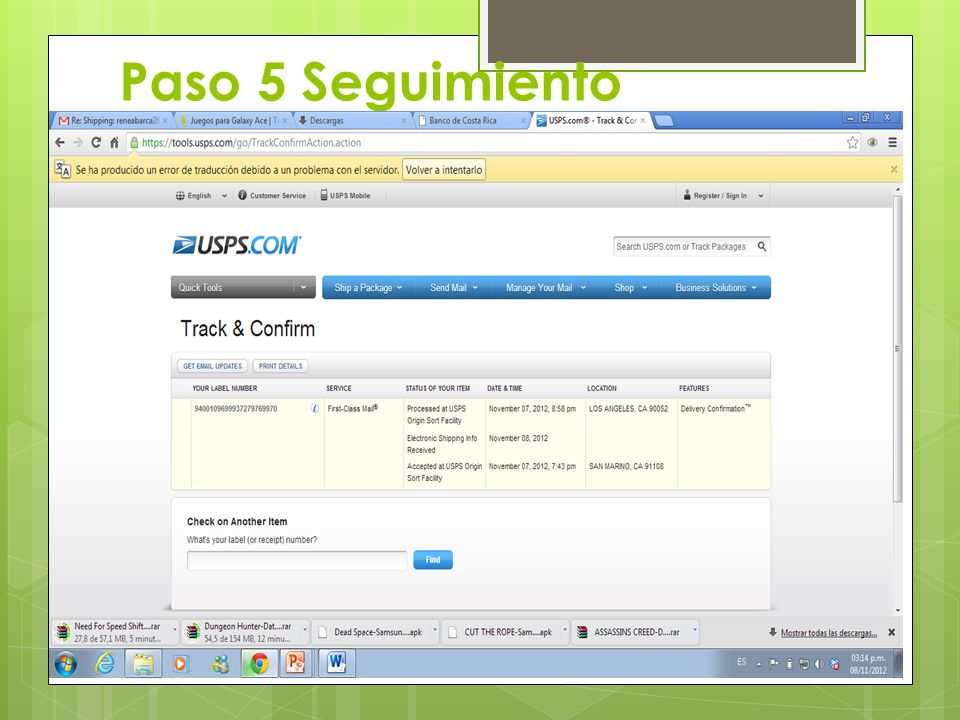Click 'SAN MARINO, CA 91108' location text
This screenshot has width=960, height=720.
click(626, 466)
